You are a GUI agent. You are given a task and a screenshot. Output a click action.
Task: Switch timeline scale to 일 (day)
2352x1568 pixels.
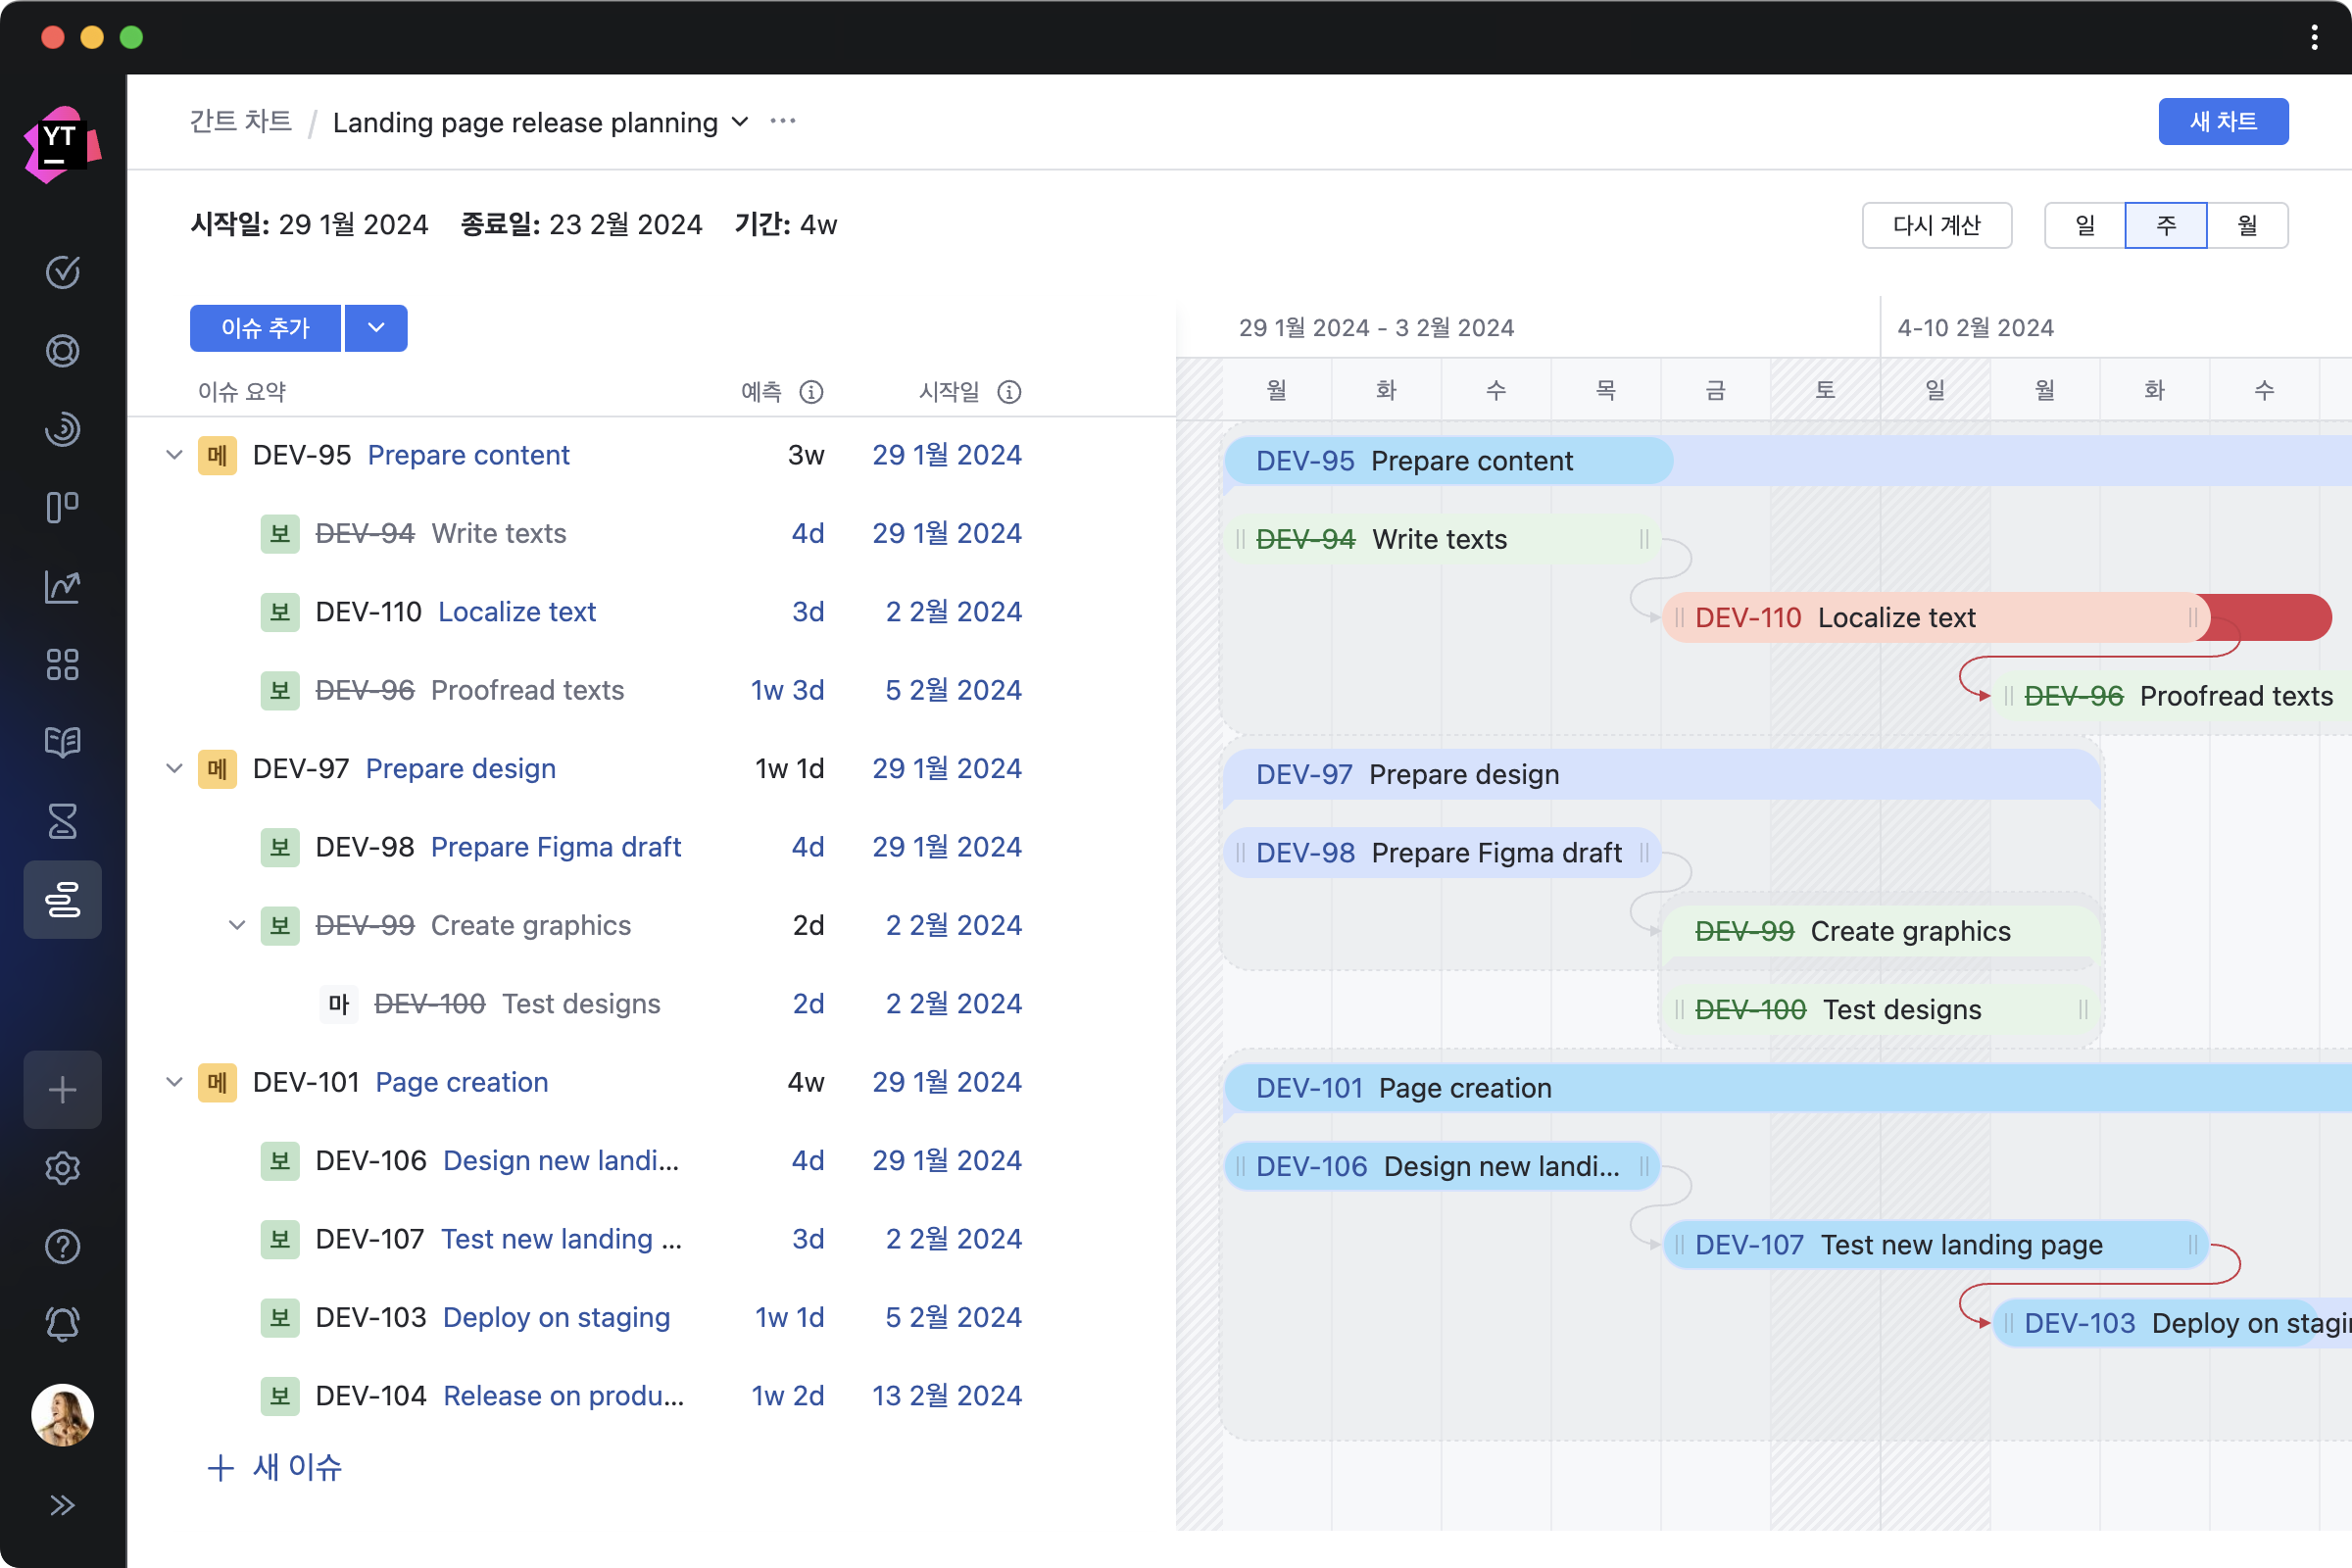tap(2085, 225)
